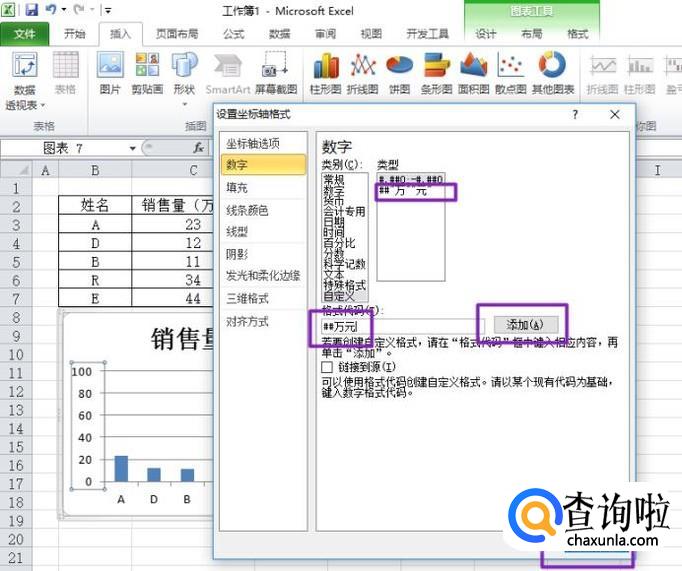The width and height of the screenshot is (682, 571).
Task: Insert a Column chart (柱形图)
Action: click(325, 73)
